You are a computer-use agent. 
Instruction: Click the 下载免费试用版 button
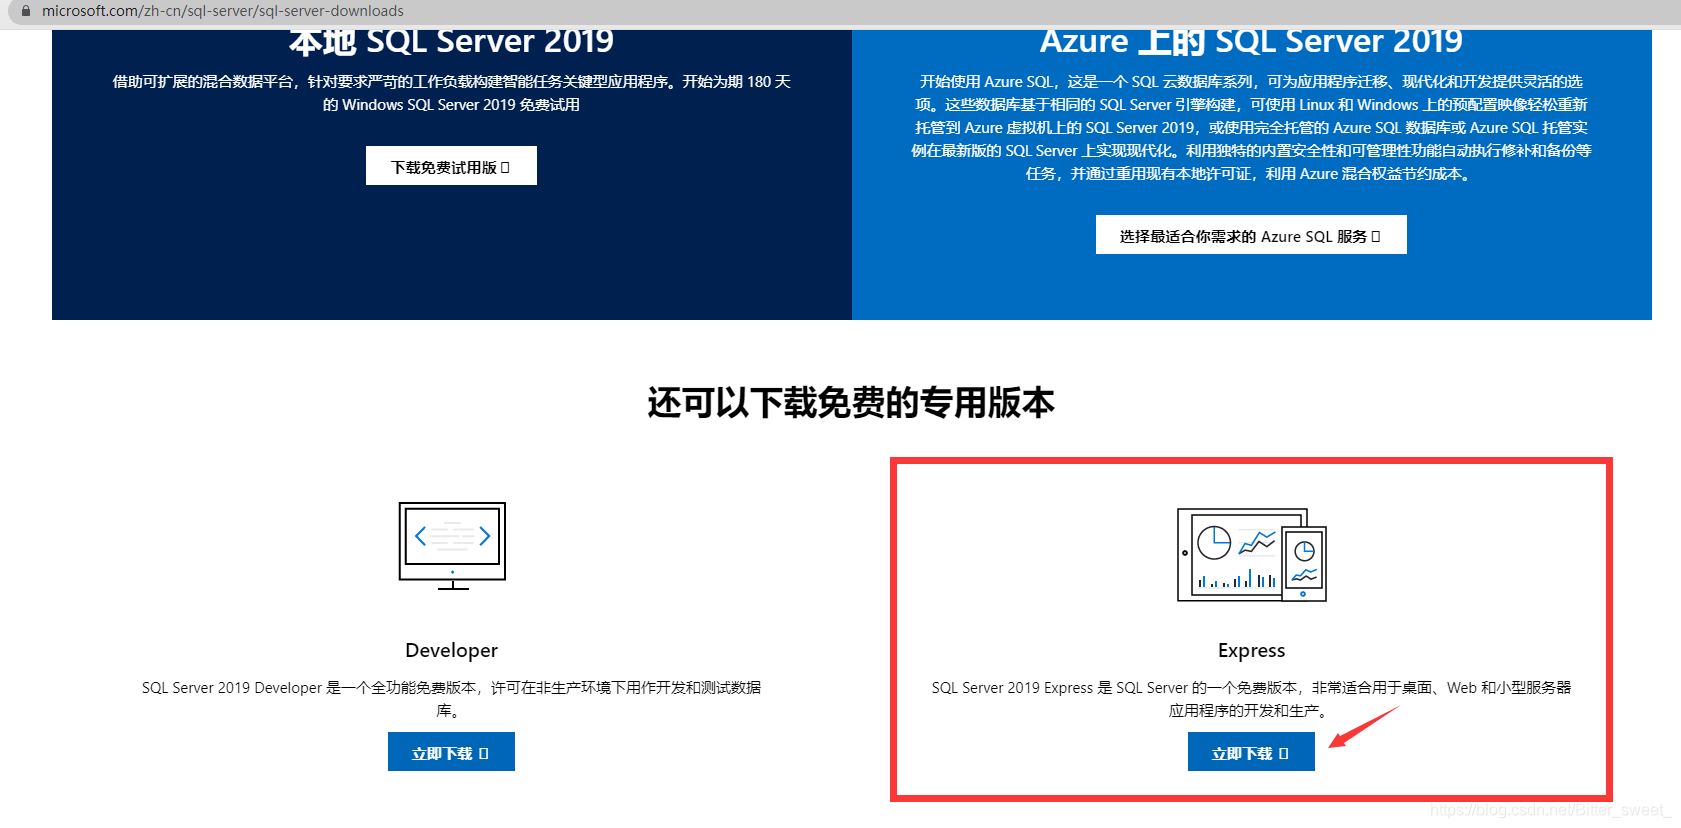(451, 166)
